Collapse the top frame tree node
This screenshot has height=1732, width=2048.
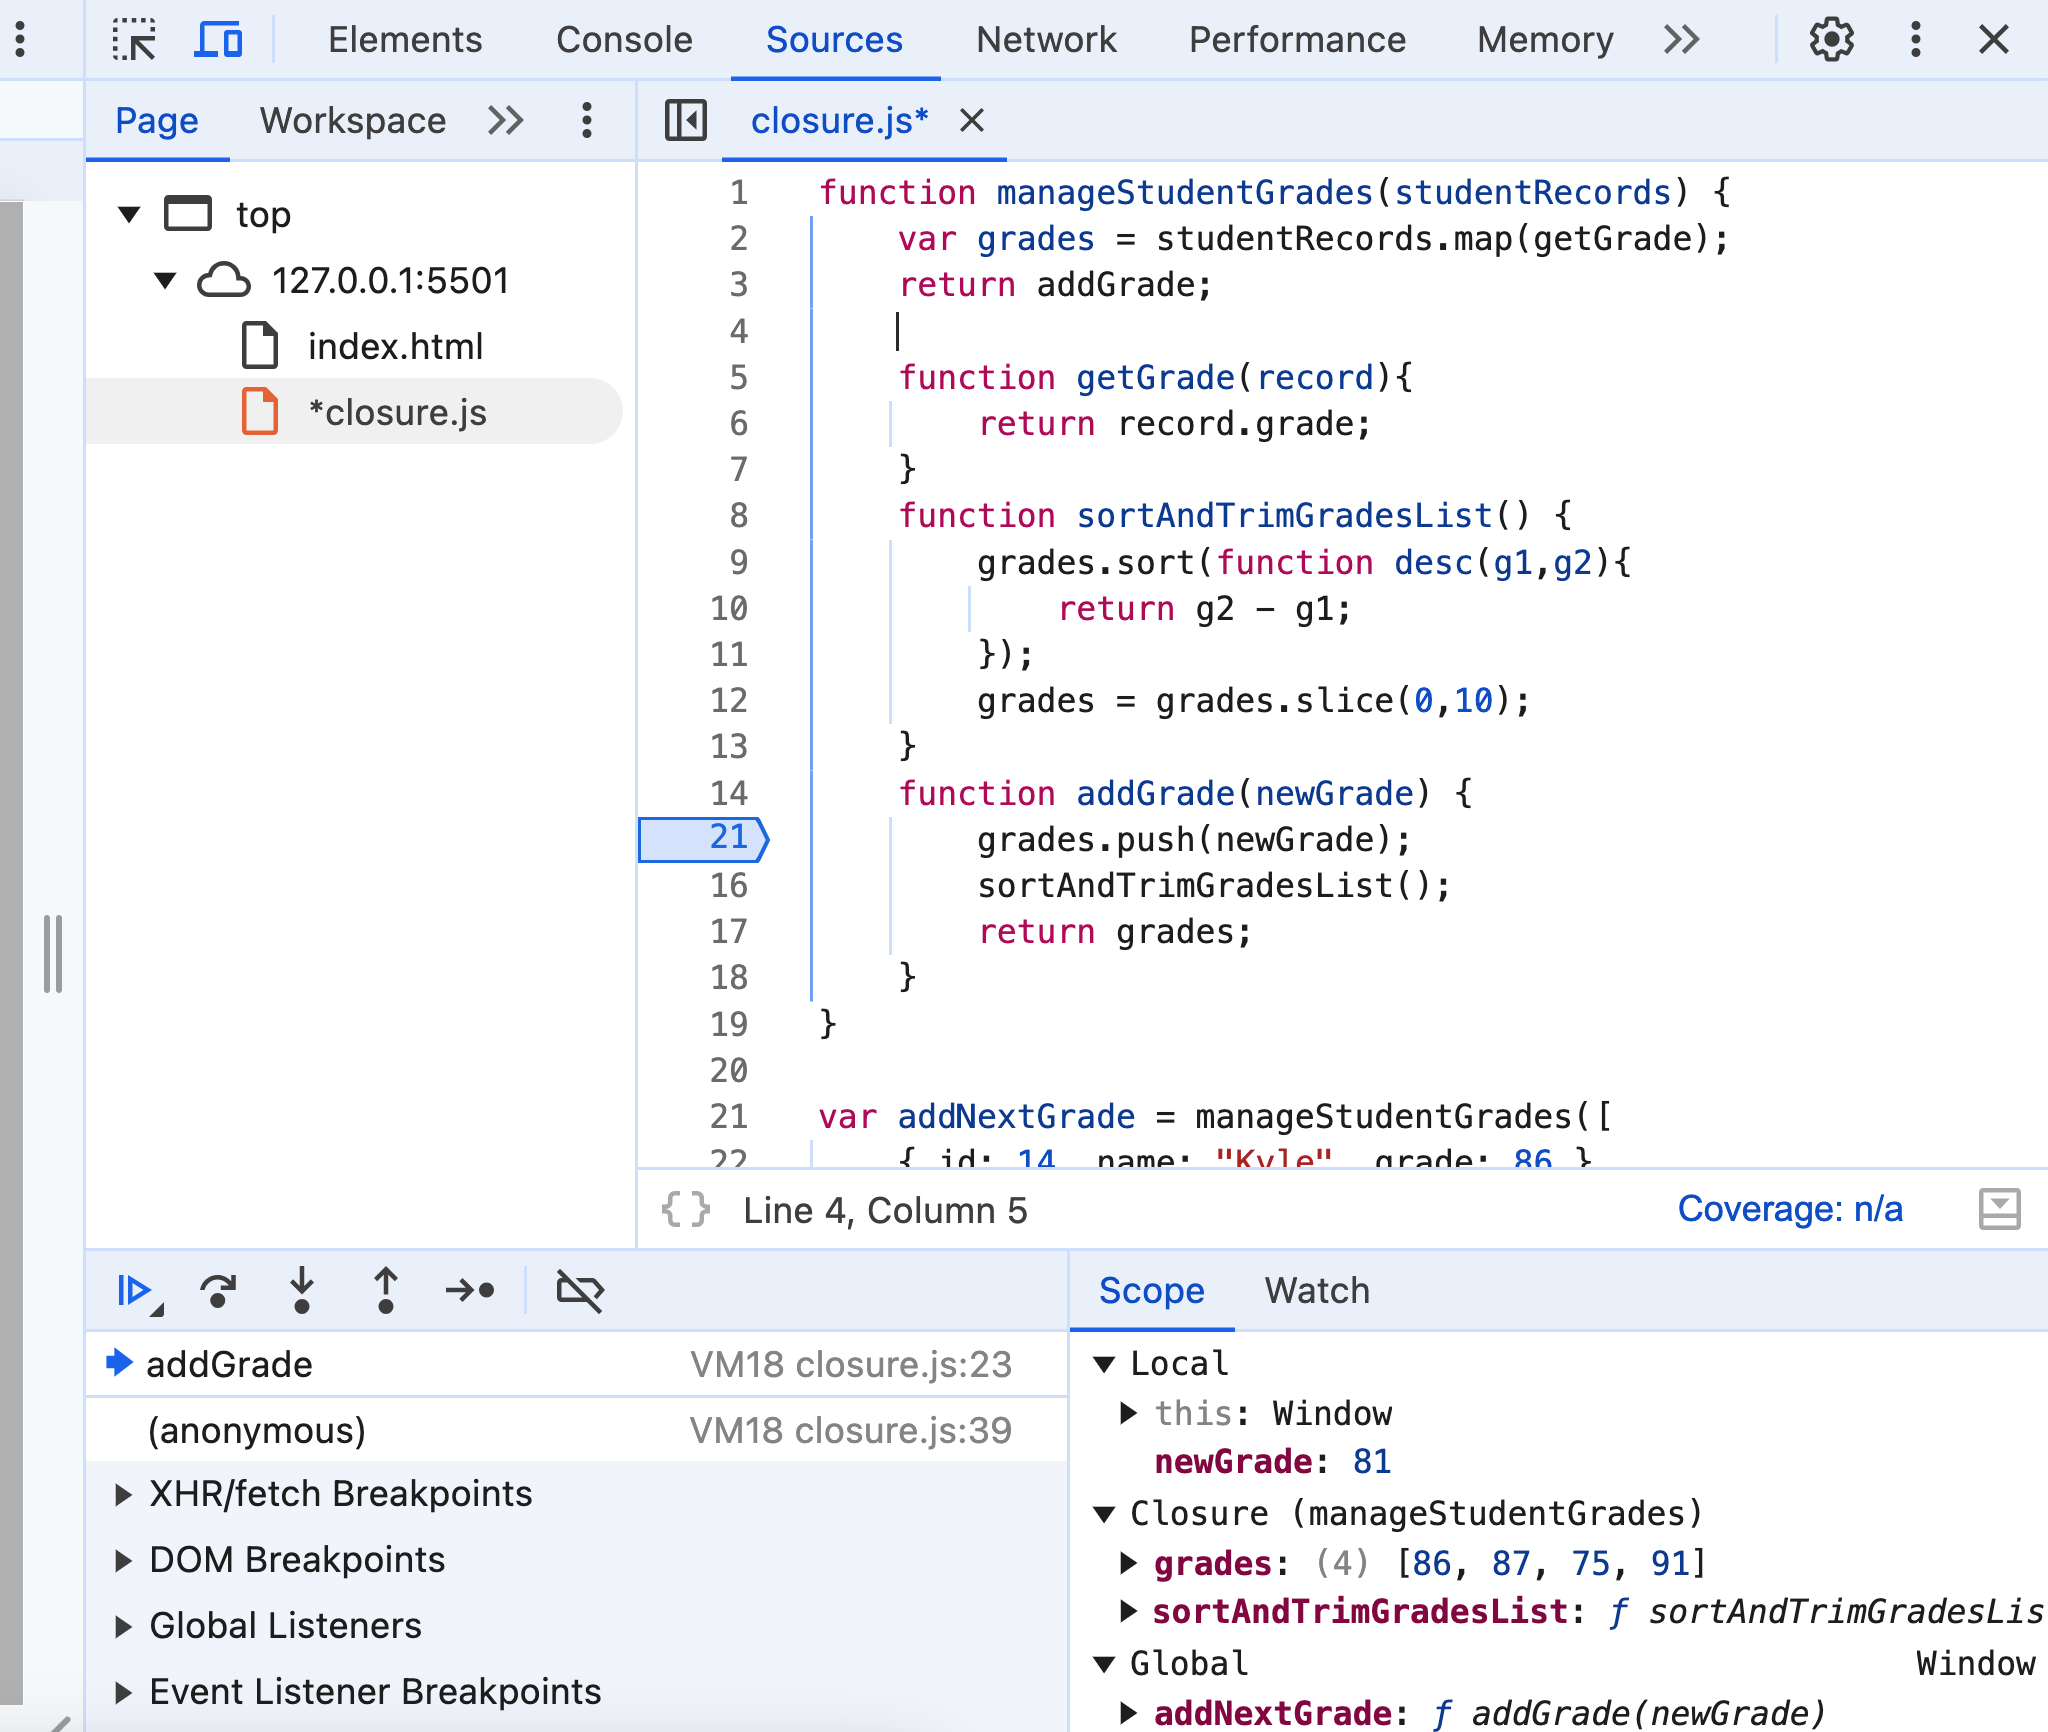click(129, 214)
